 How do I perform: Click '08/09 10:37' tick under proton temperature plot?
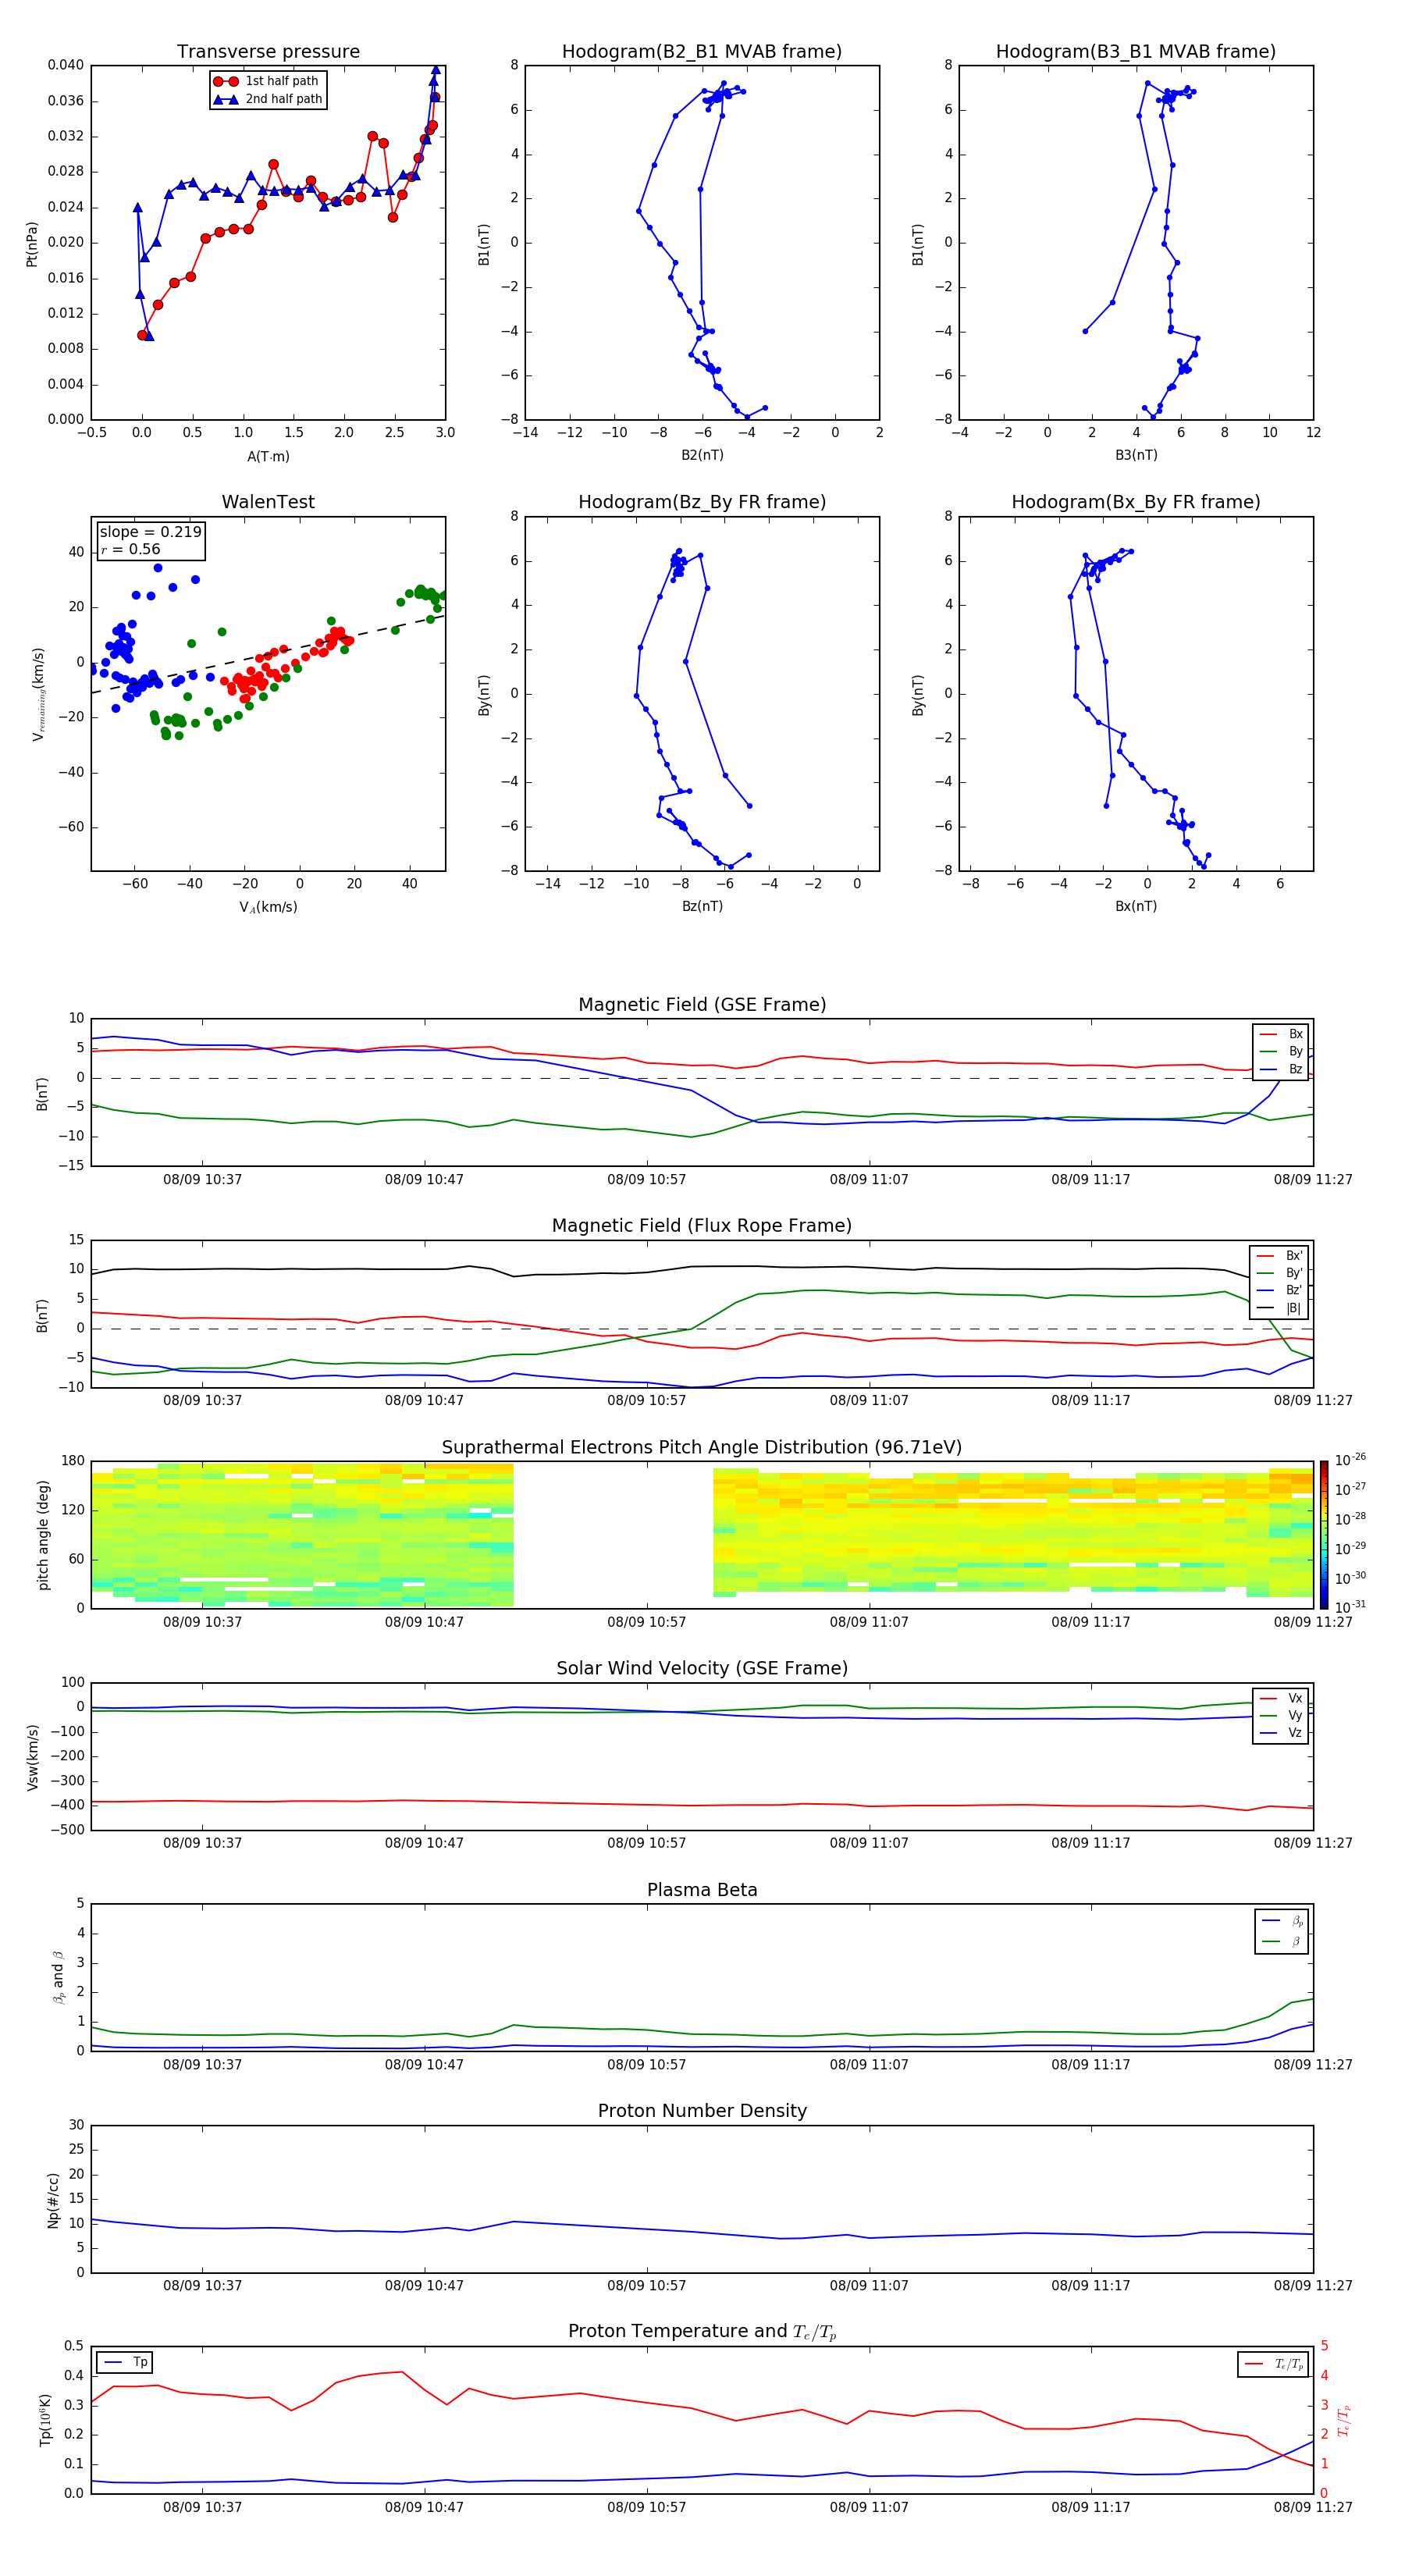tap(202, 2508)
